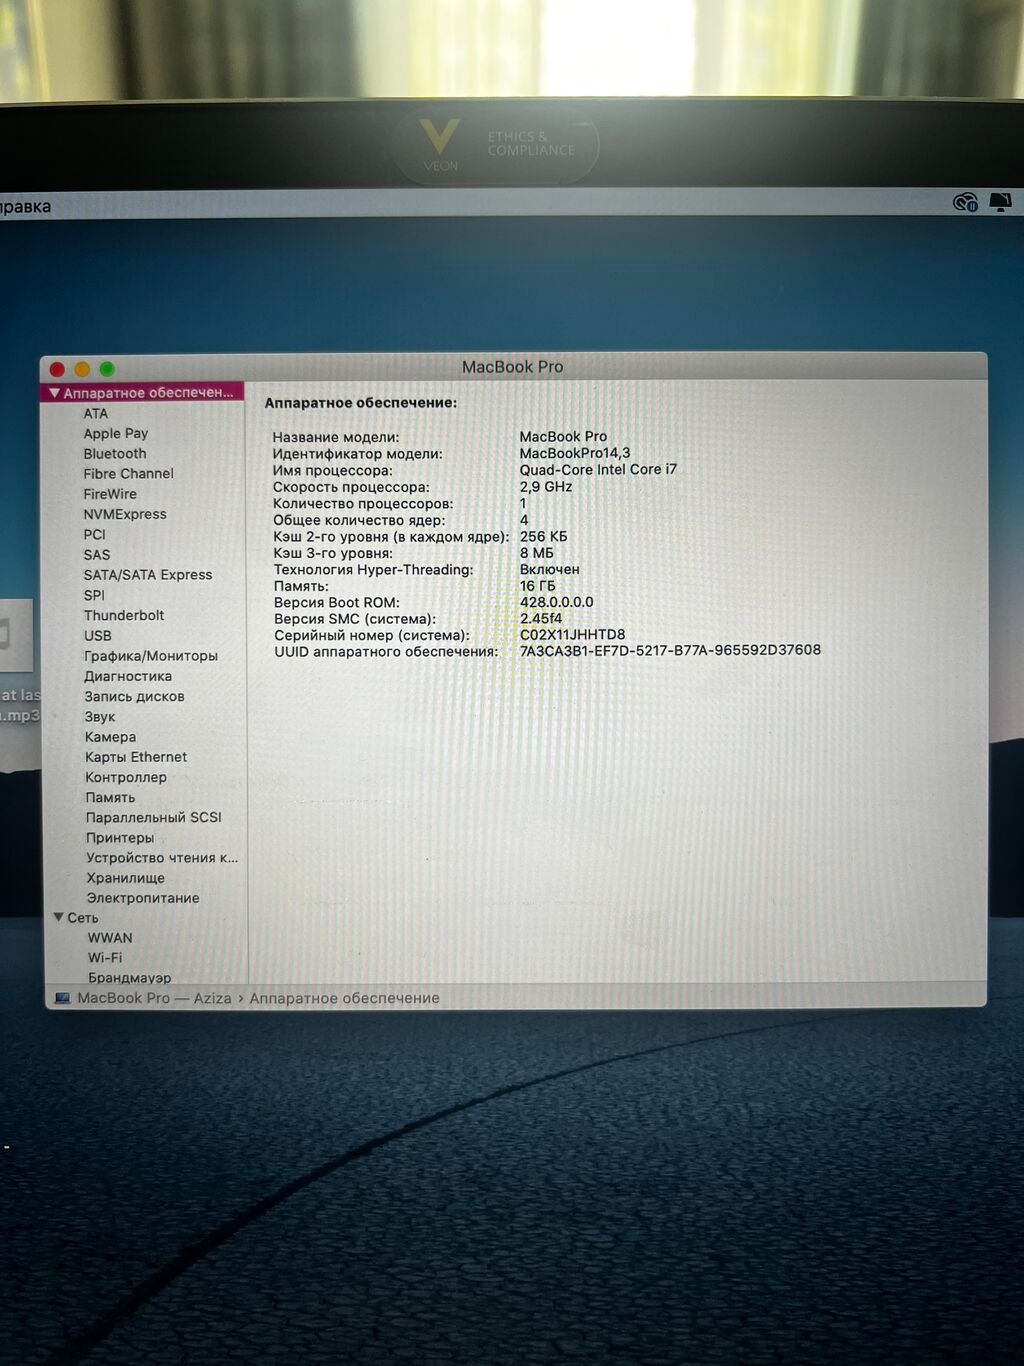Click Аппаратное обеспечение in the path bar
Screen dimensions: 1024x1366
pos(344,998)
